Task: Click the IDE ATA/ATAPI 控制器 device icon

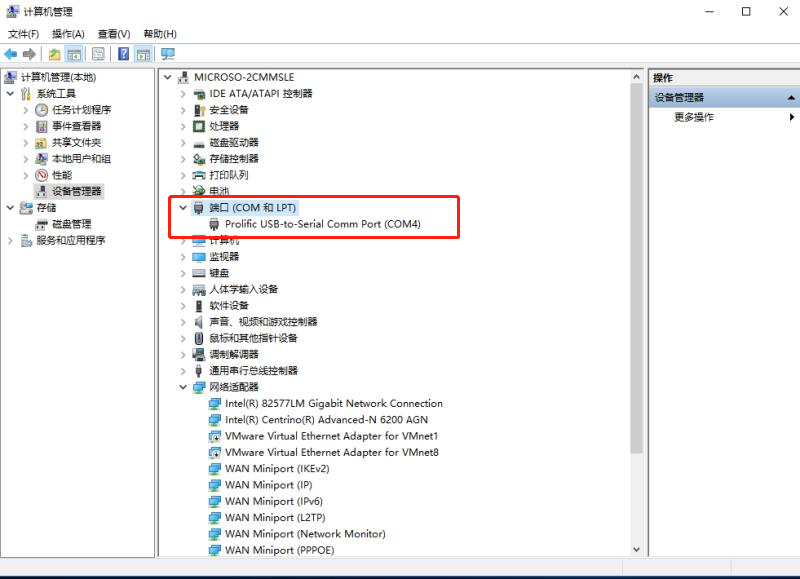Action: pyautogui.click(x=199, y=94)
